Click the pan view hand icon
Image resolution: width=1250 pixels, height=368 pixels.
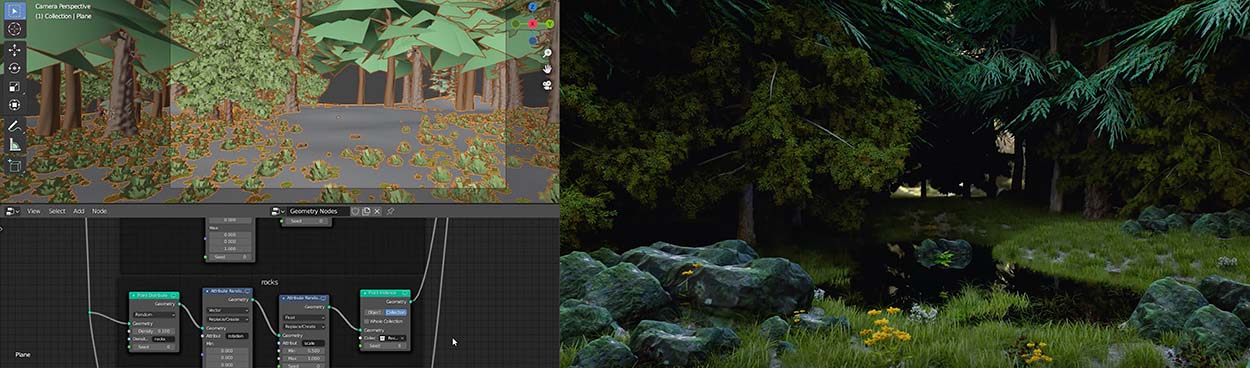point(548,69)
